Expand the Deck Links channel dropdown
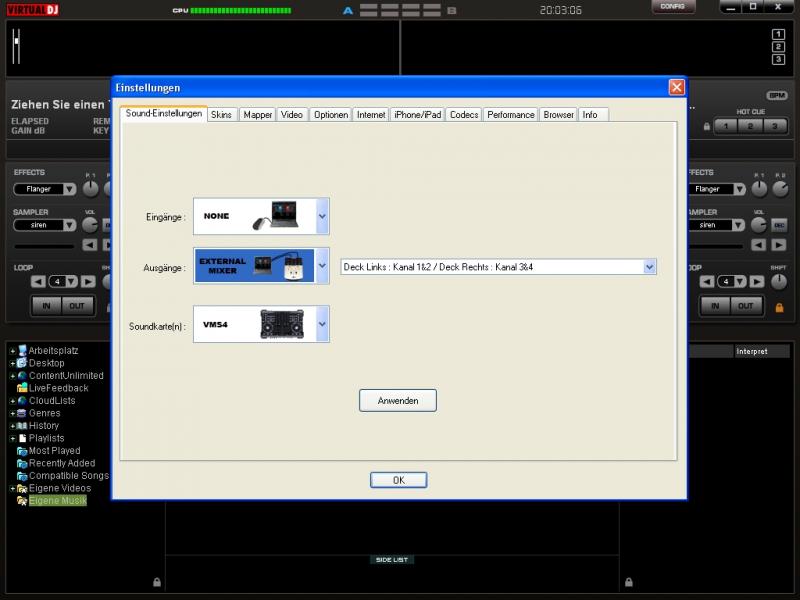Image resolution: width=800 pixels, height=600 pixels. coord(649,267)
